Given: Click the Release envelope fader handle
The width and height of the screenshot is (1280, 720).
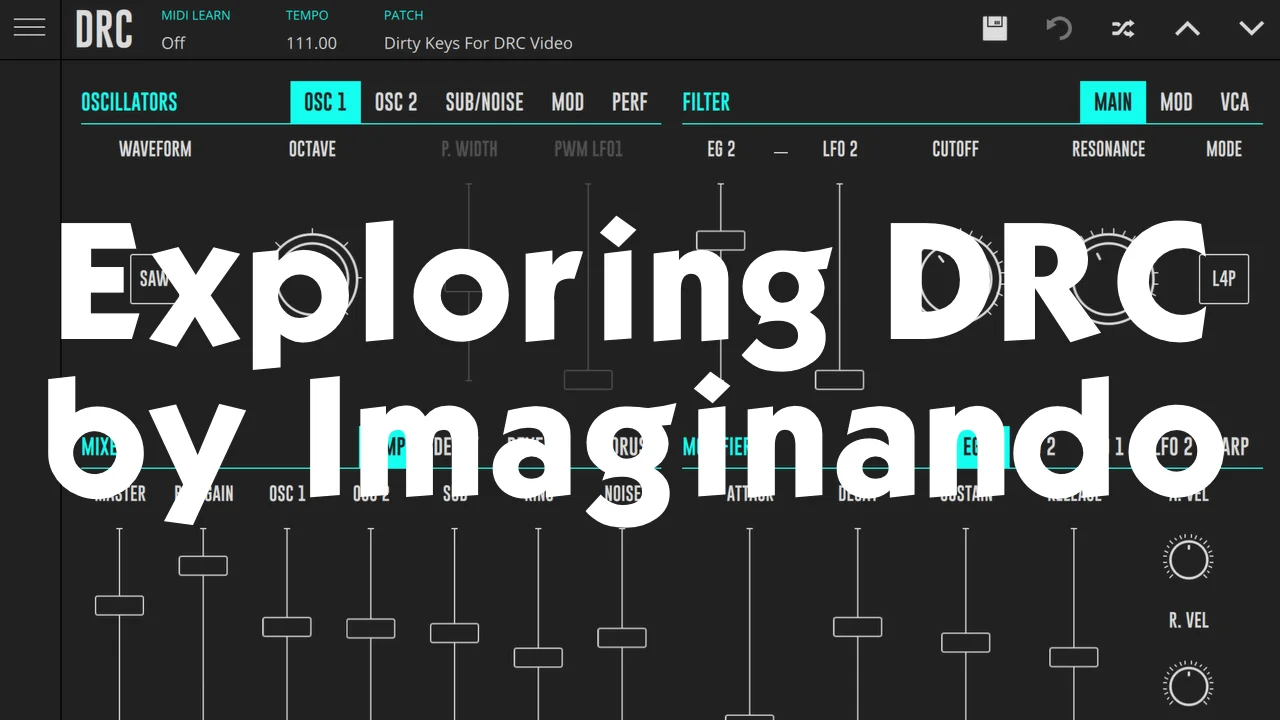Looking at the screenshot, I should tap(1074, 657).
